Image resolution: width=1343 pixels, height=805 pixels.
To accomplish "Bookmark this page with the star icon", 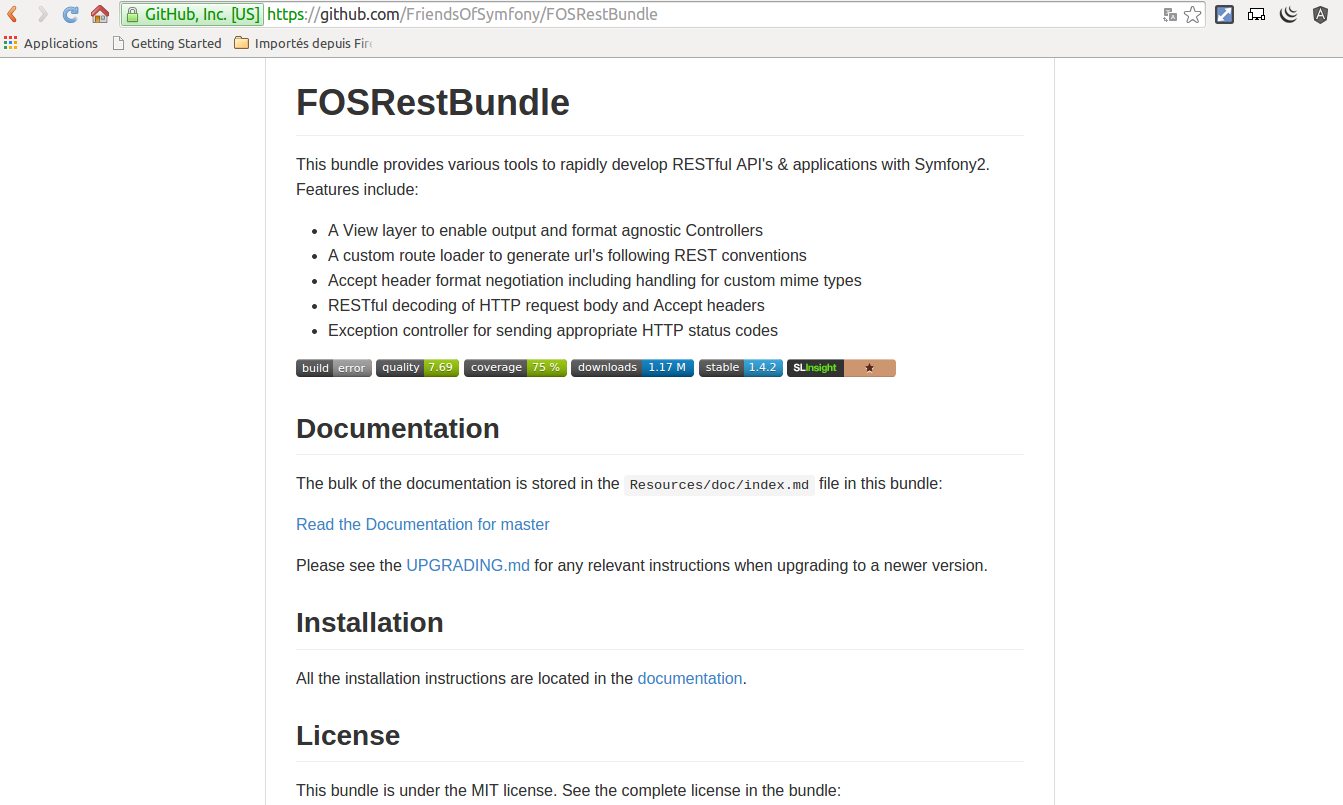I will click(x=1192, y=15).
